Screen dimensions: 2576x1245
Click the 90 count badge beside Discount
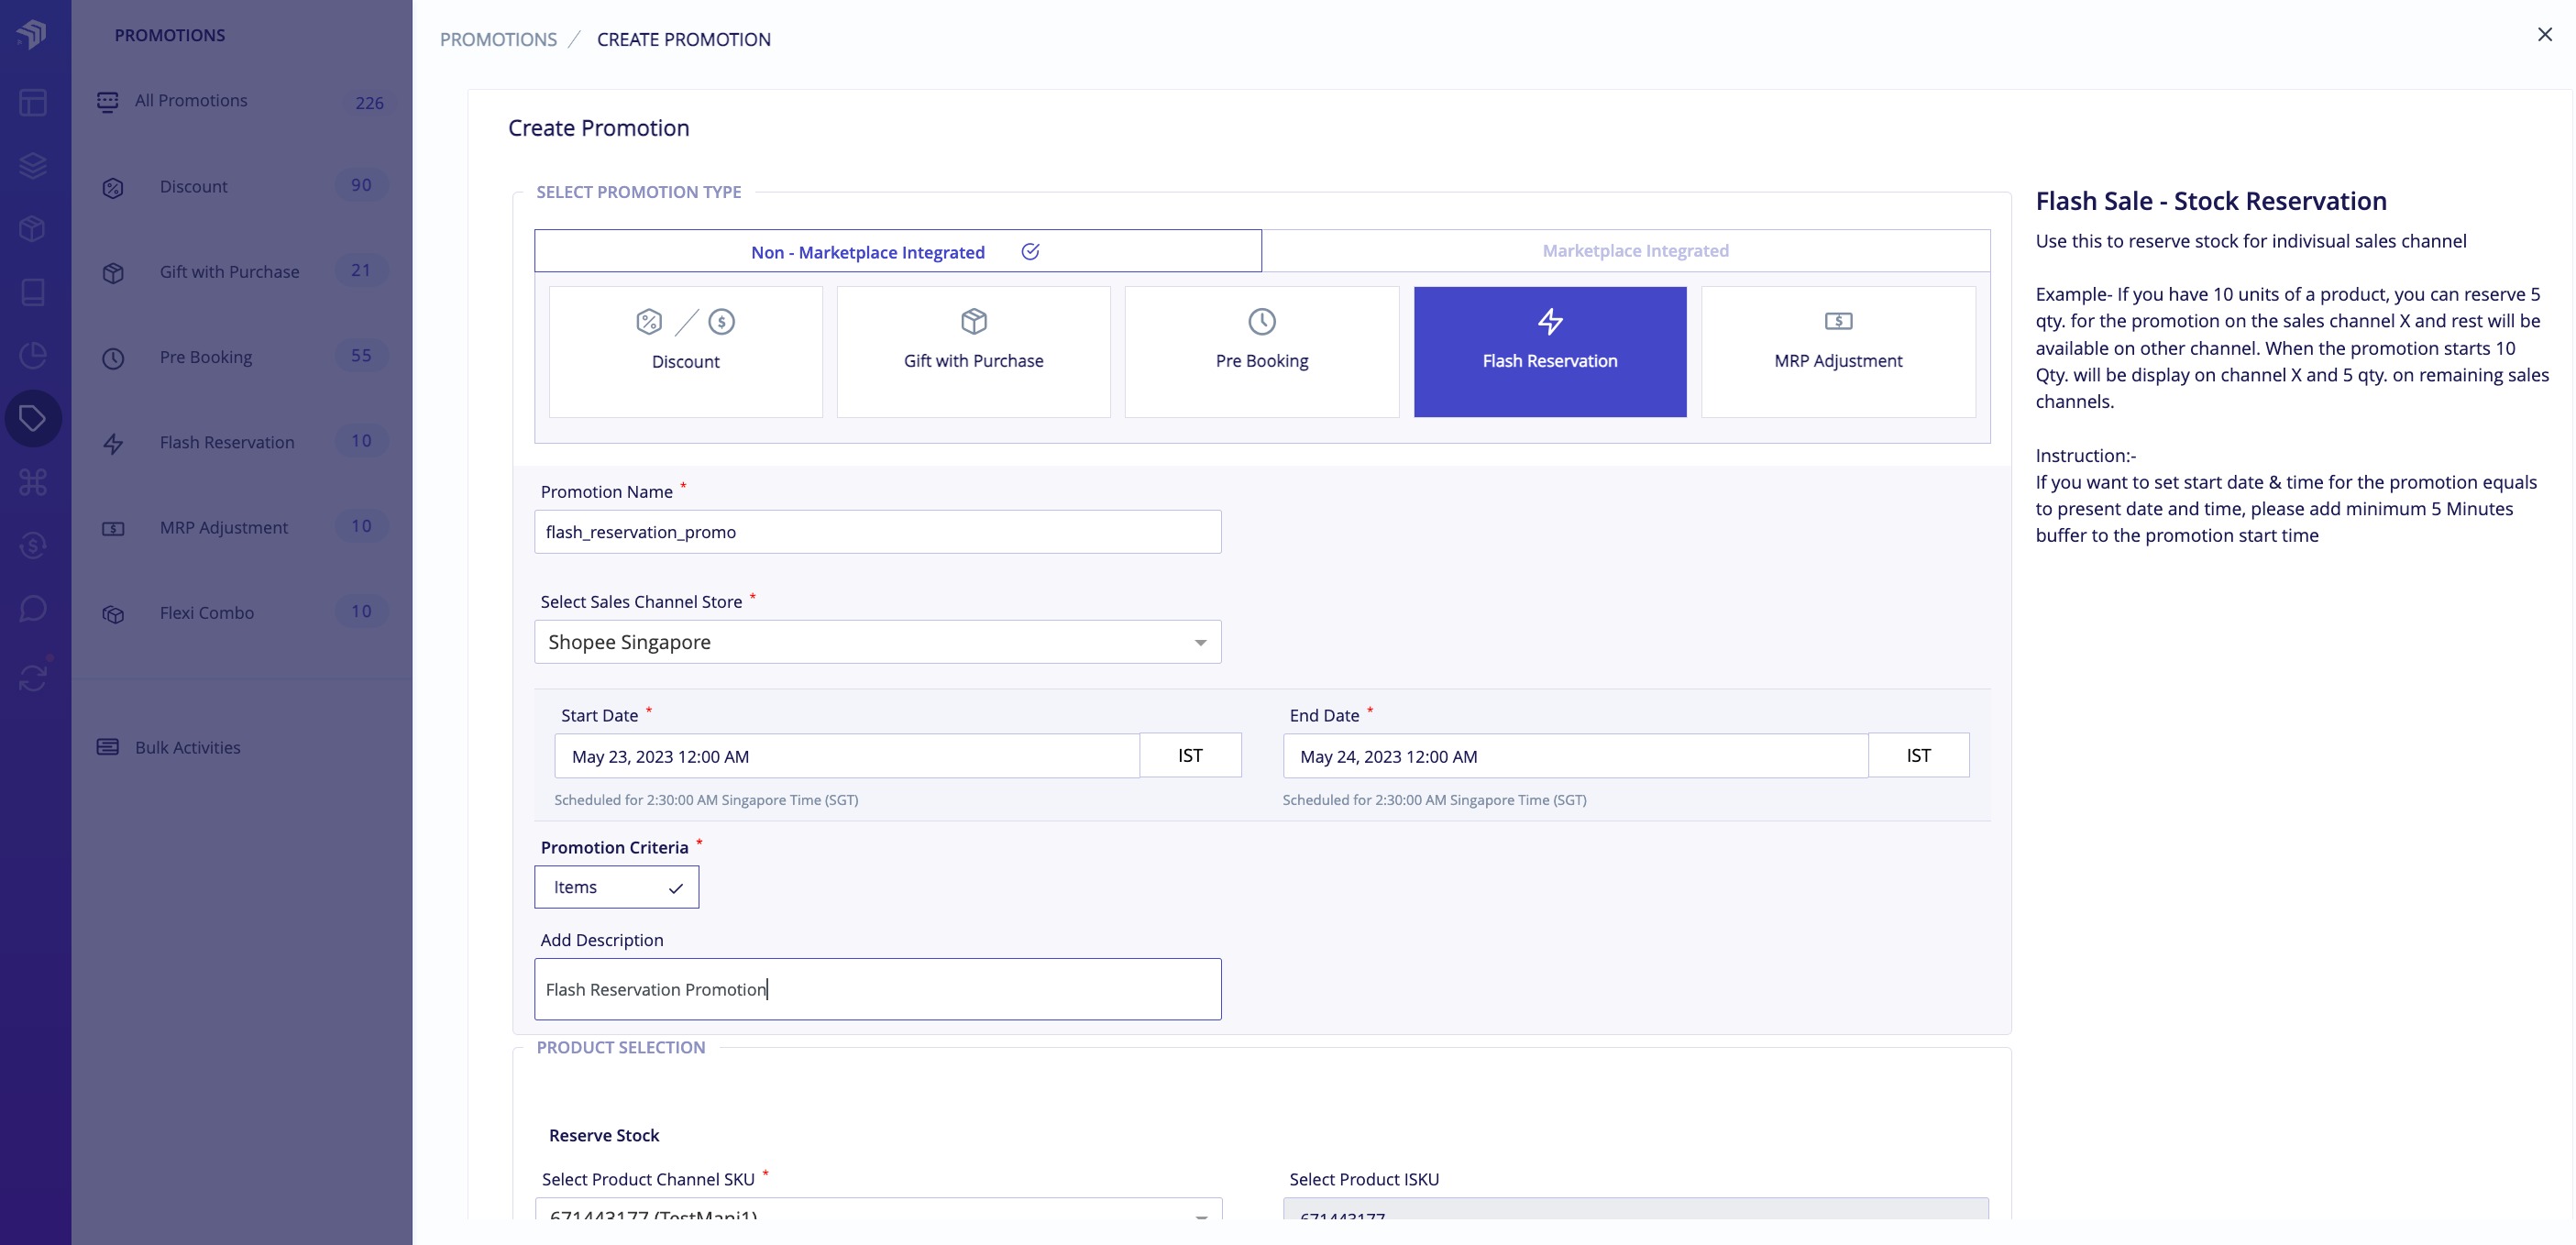point(361,185)
